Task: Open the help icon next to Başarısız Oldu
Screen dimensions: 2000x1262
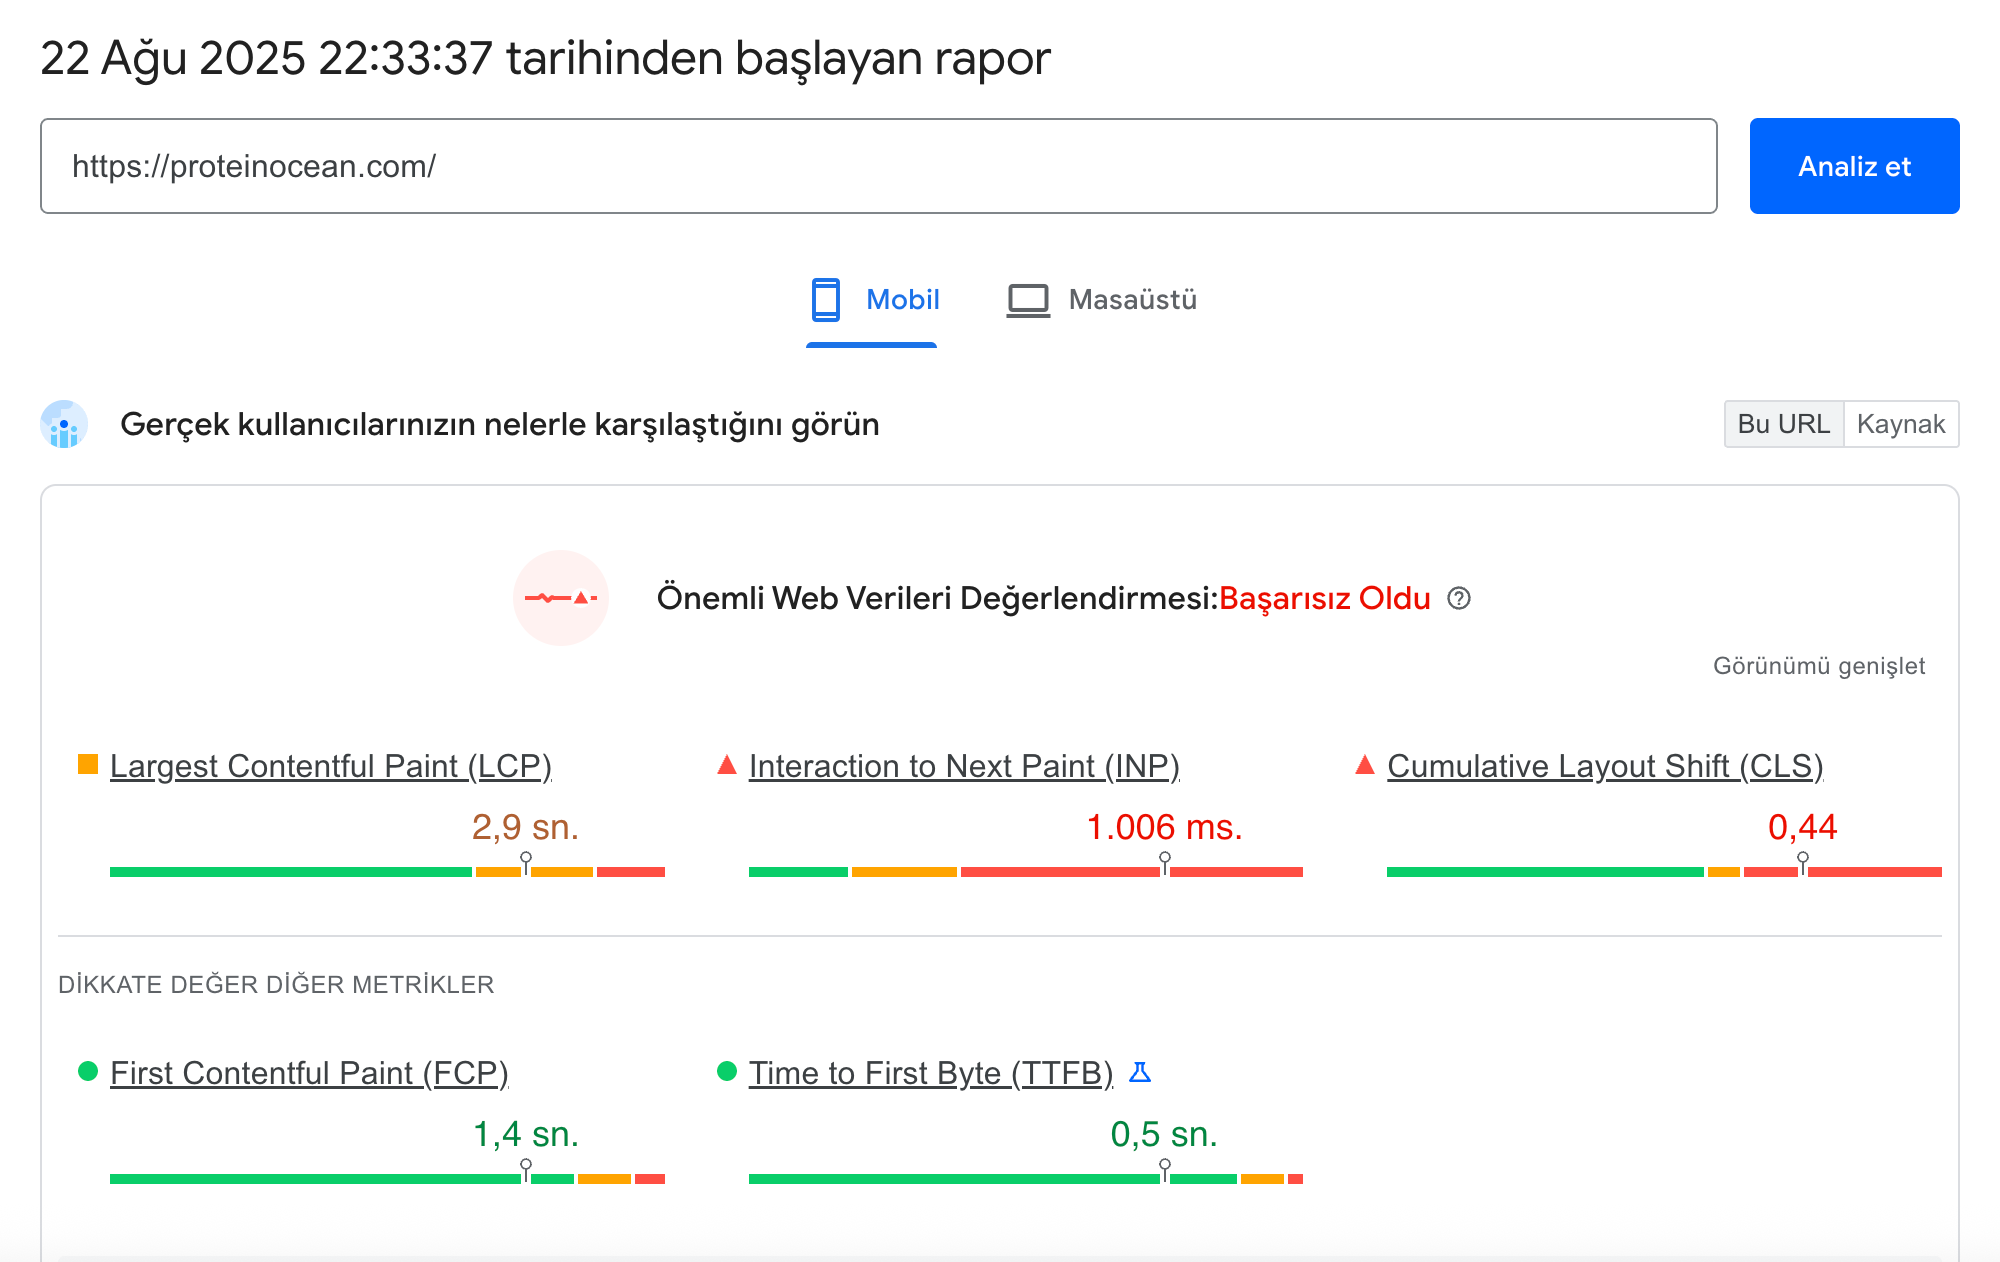Action: coord(1462,598)
